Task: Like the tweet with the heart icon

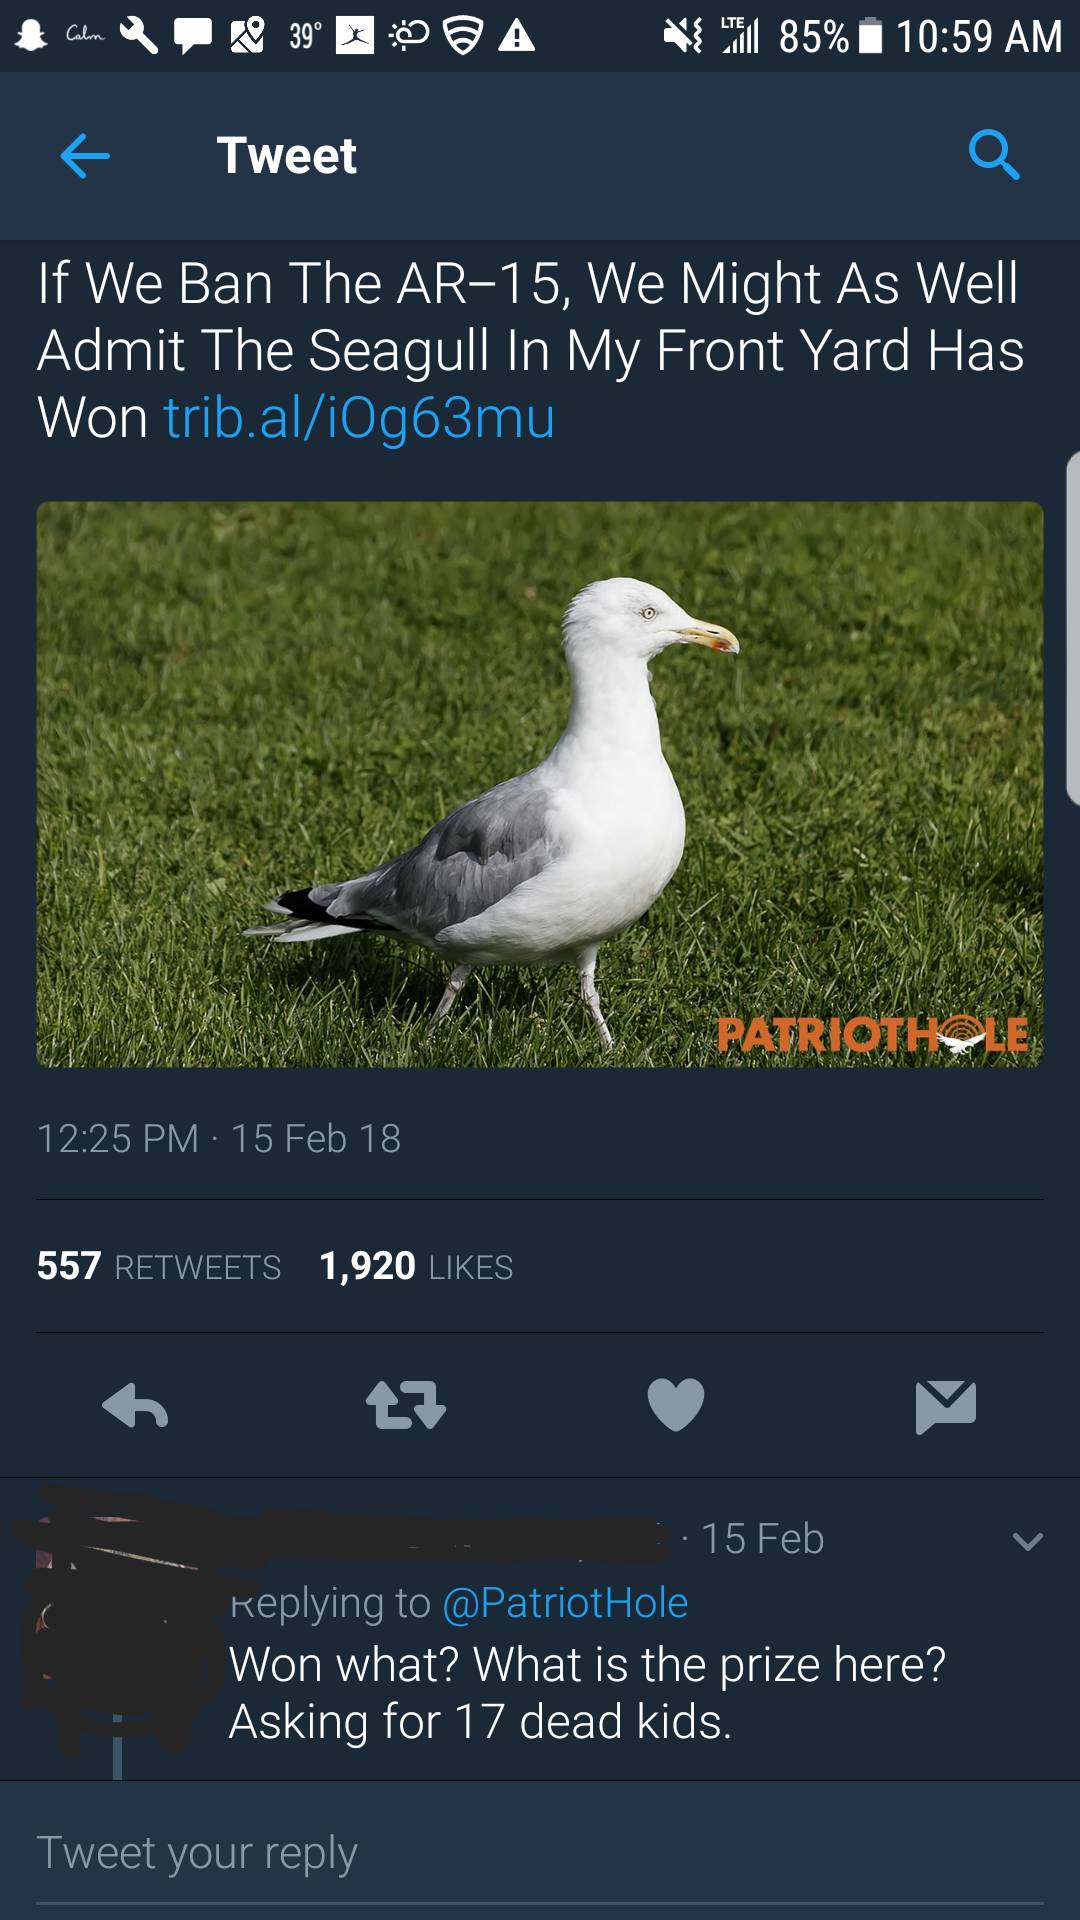Action: coord(676,1404)
